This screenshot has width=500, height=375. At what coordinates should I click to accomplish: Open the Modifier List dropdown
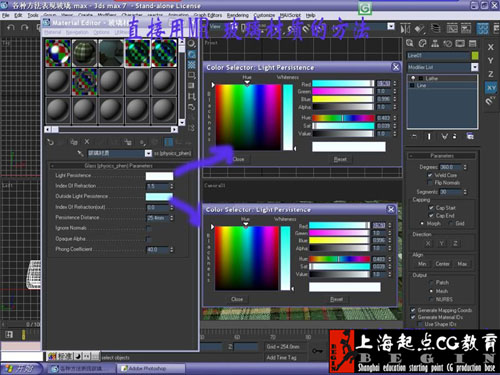point(474,67)
